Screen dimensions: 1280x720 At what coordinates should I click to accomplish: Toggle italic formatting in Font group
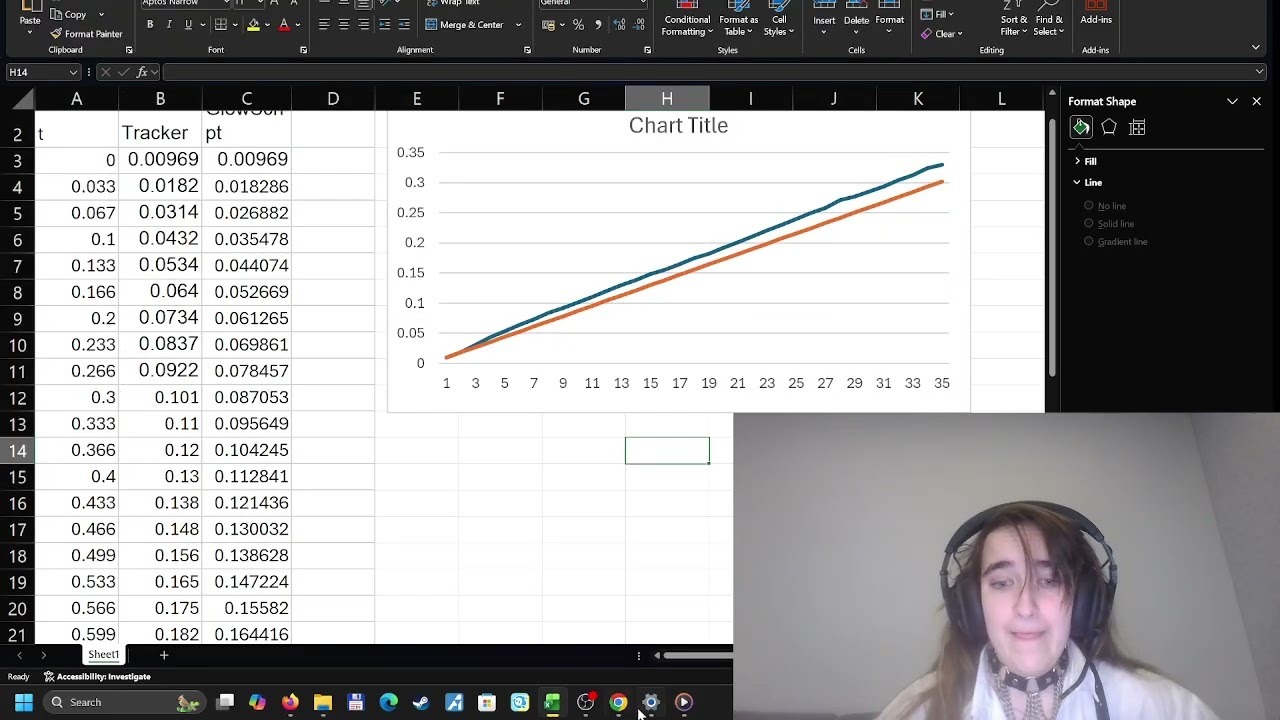[x=168, y=24]
